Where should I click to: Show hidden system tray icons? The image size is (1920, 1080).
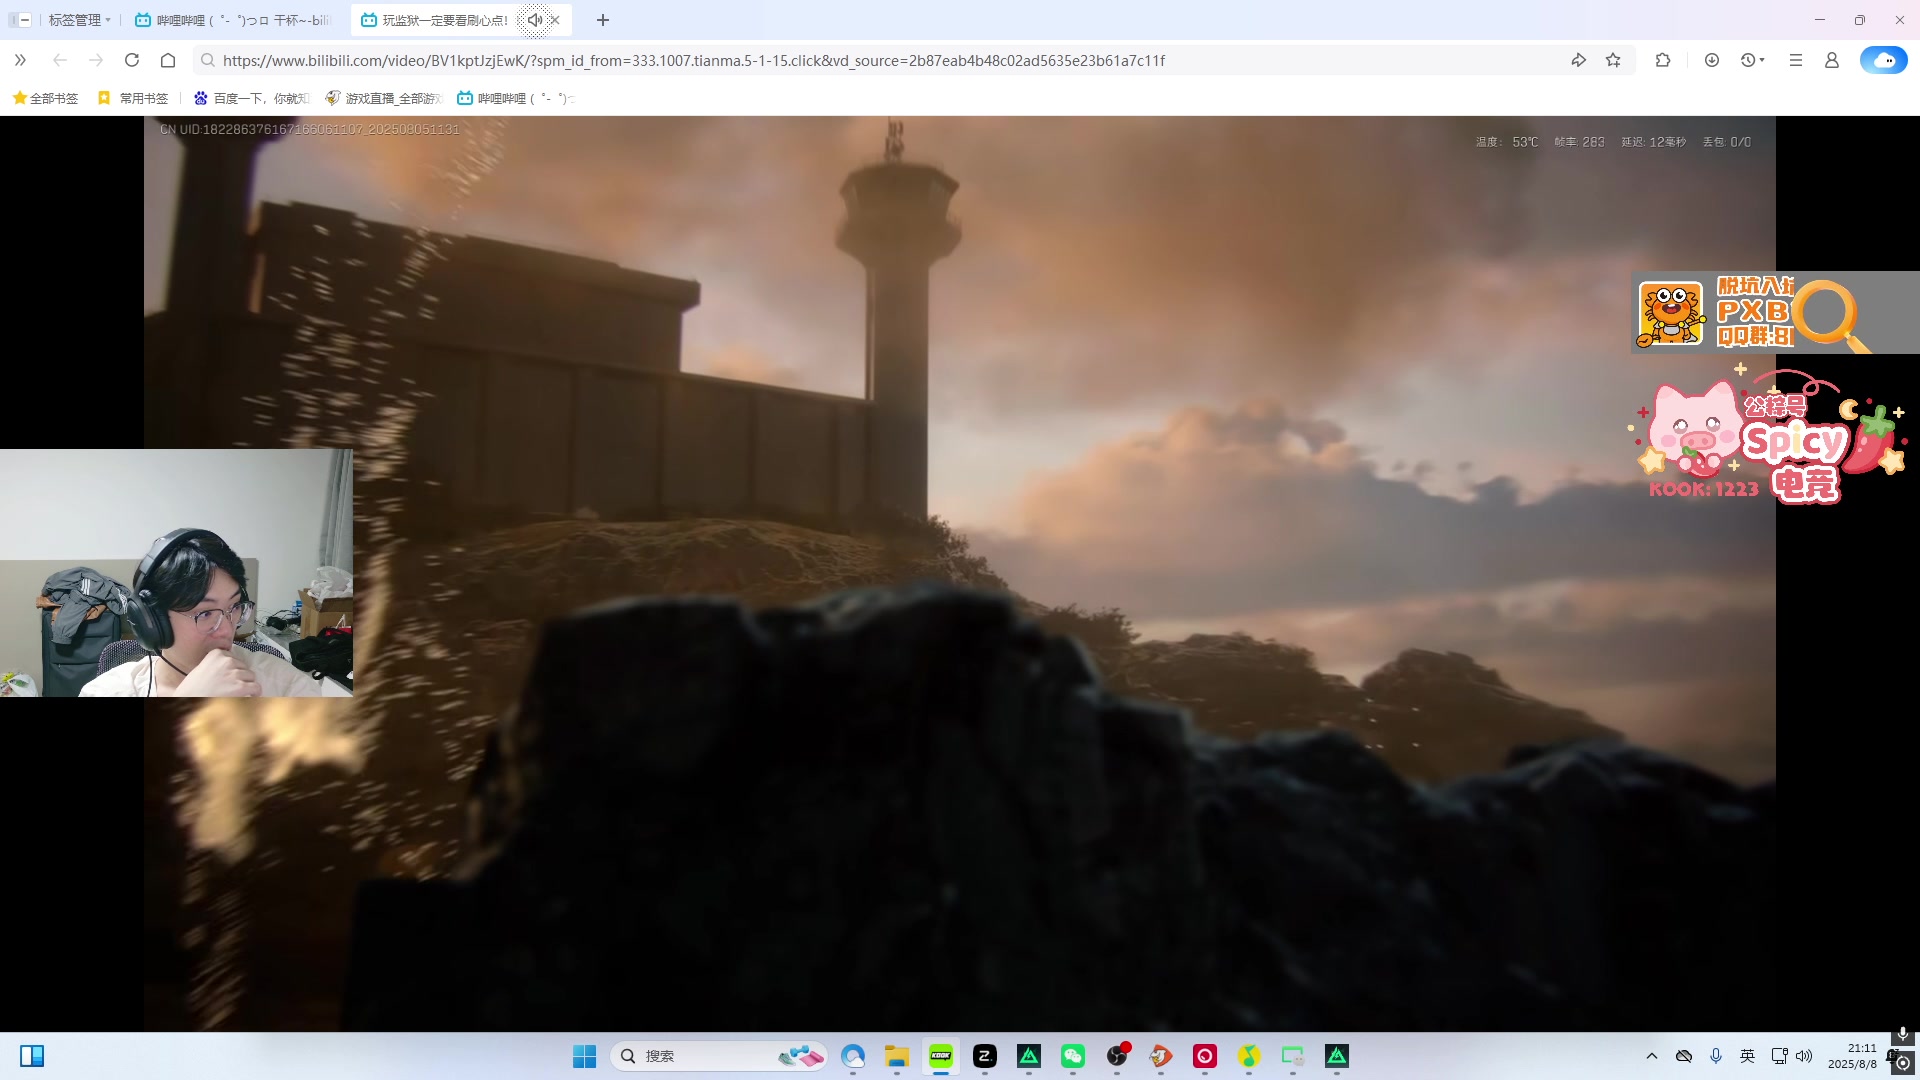coord(1652,1056)
